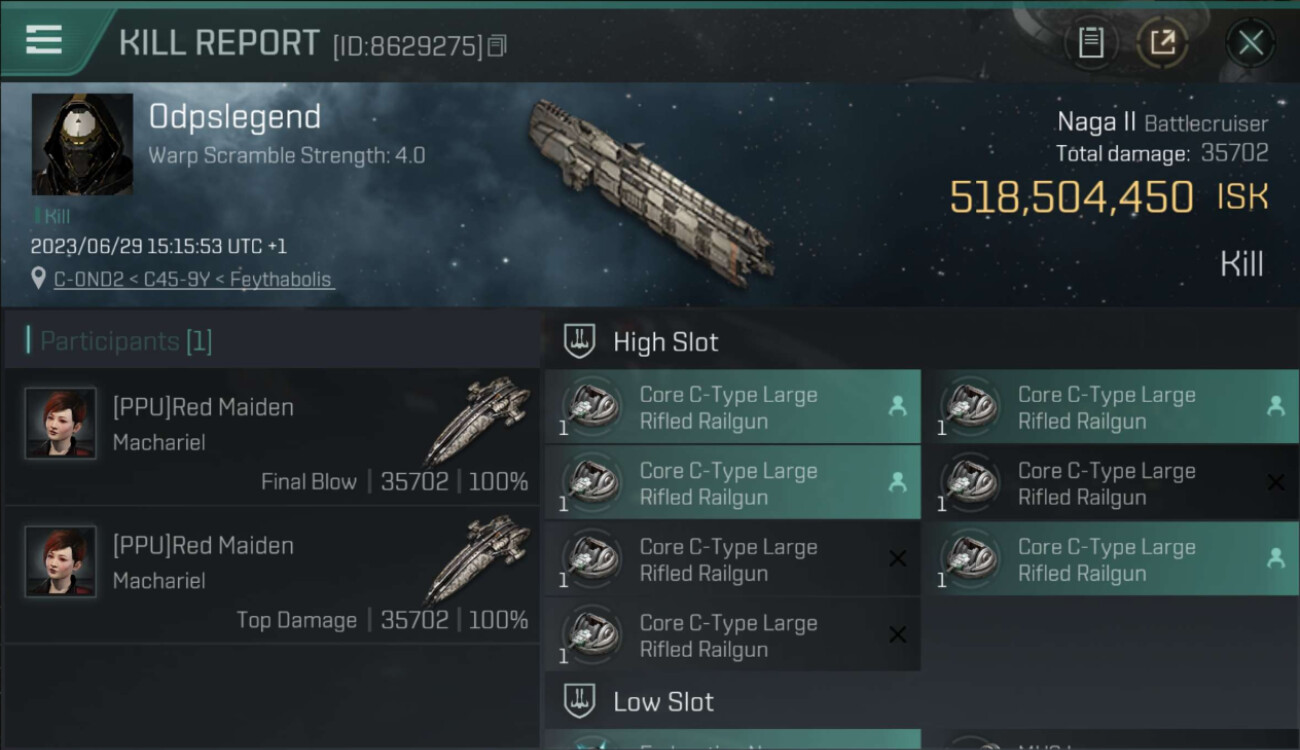Click the Naga II ship image
Viewport: 1300px width, 750px height.
[650, 189]
